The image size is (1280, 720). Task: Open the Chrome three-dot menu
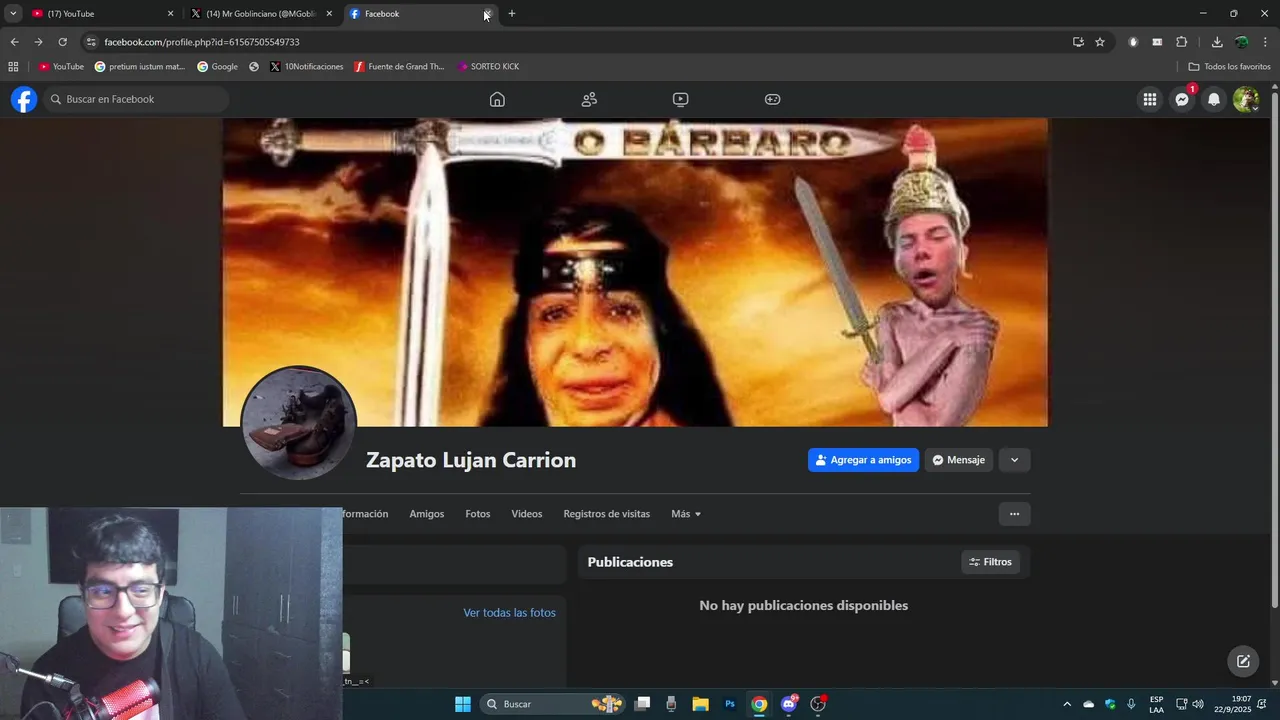click(1265, 42)
